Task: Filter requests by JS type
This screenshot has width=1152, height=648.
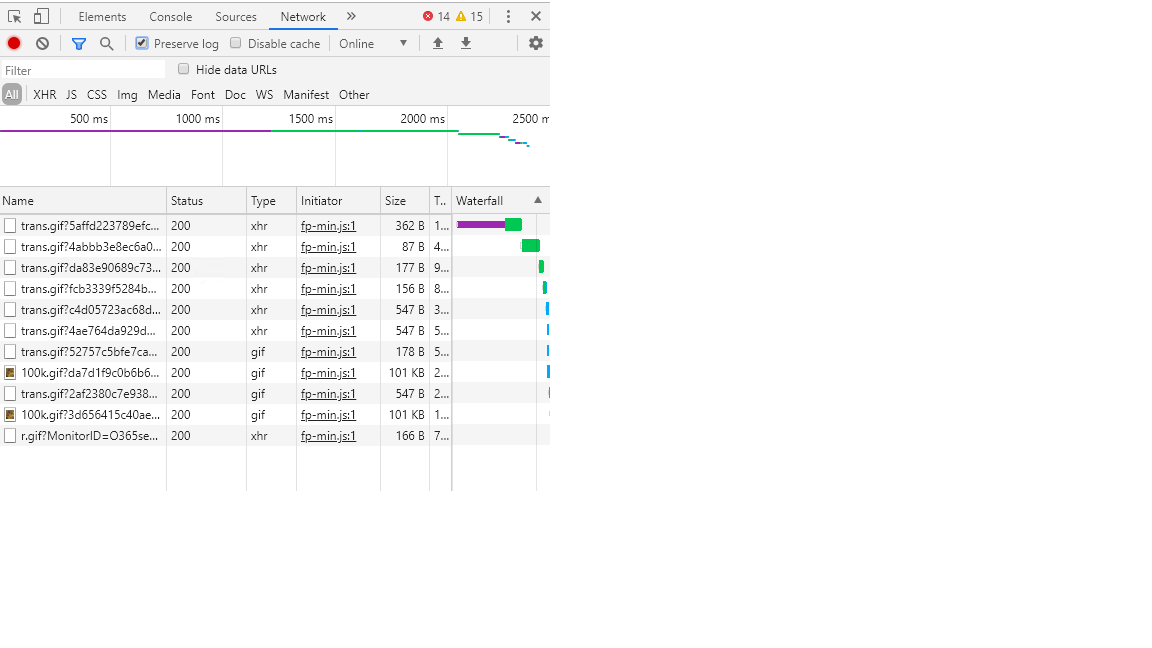Action: 71,95
